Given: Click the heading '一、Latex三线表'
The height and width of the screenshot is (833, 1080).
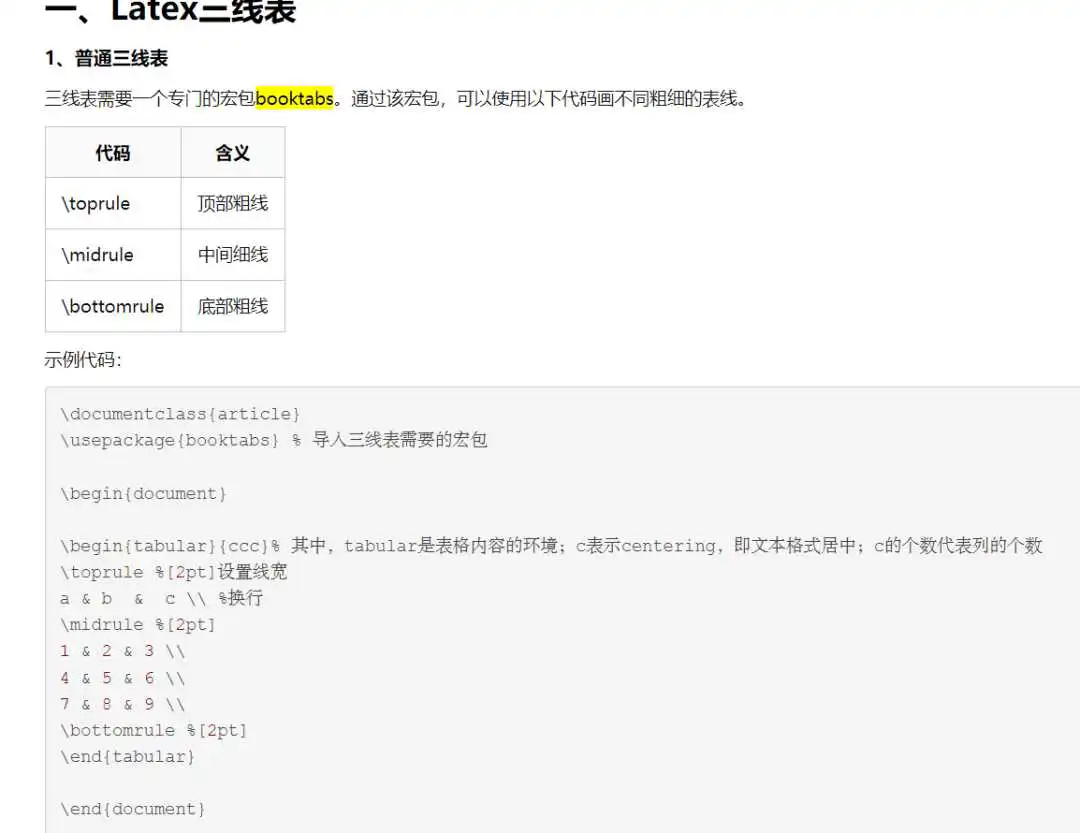Looking at the screenshot, I should pos(170,11).
